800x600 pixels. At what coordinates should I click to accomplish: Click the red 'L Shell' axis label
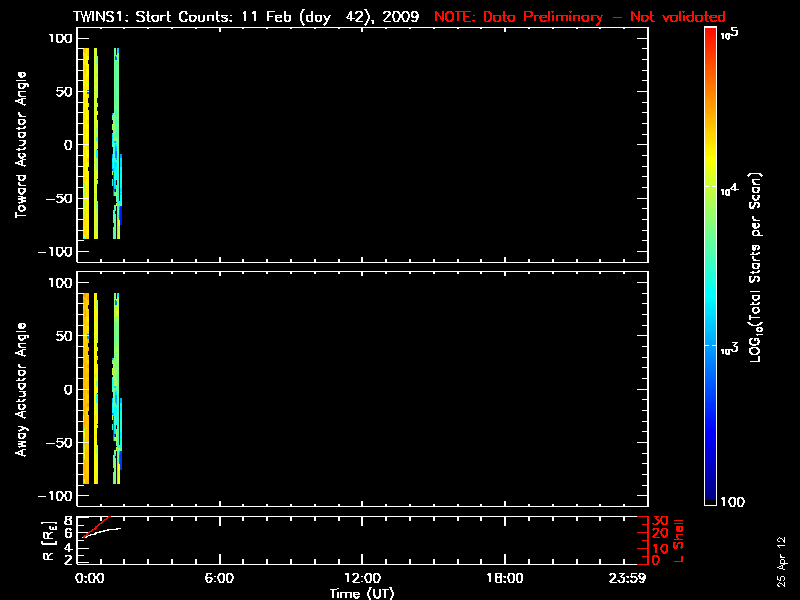tap(680, 540)
